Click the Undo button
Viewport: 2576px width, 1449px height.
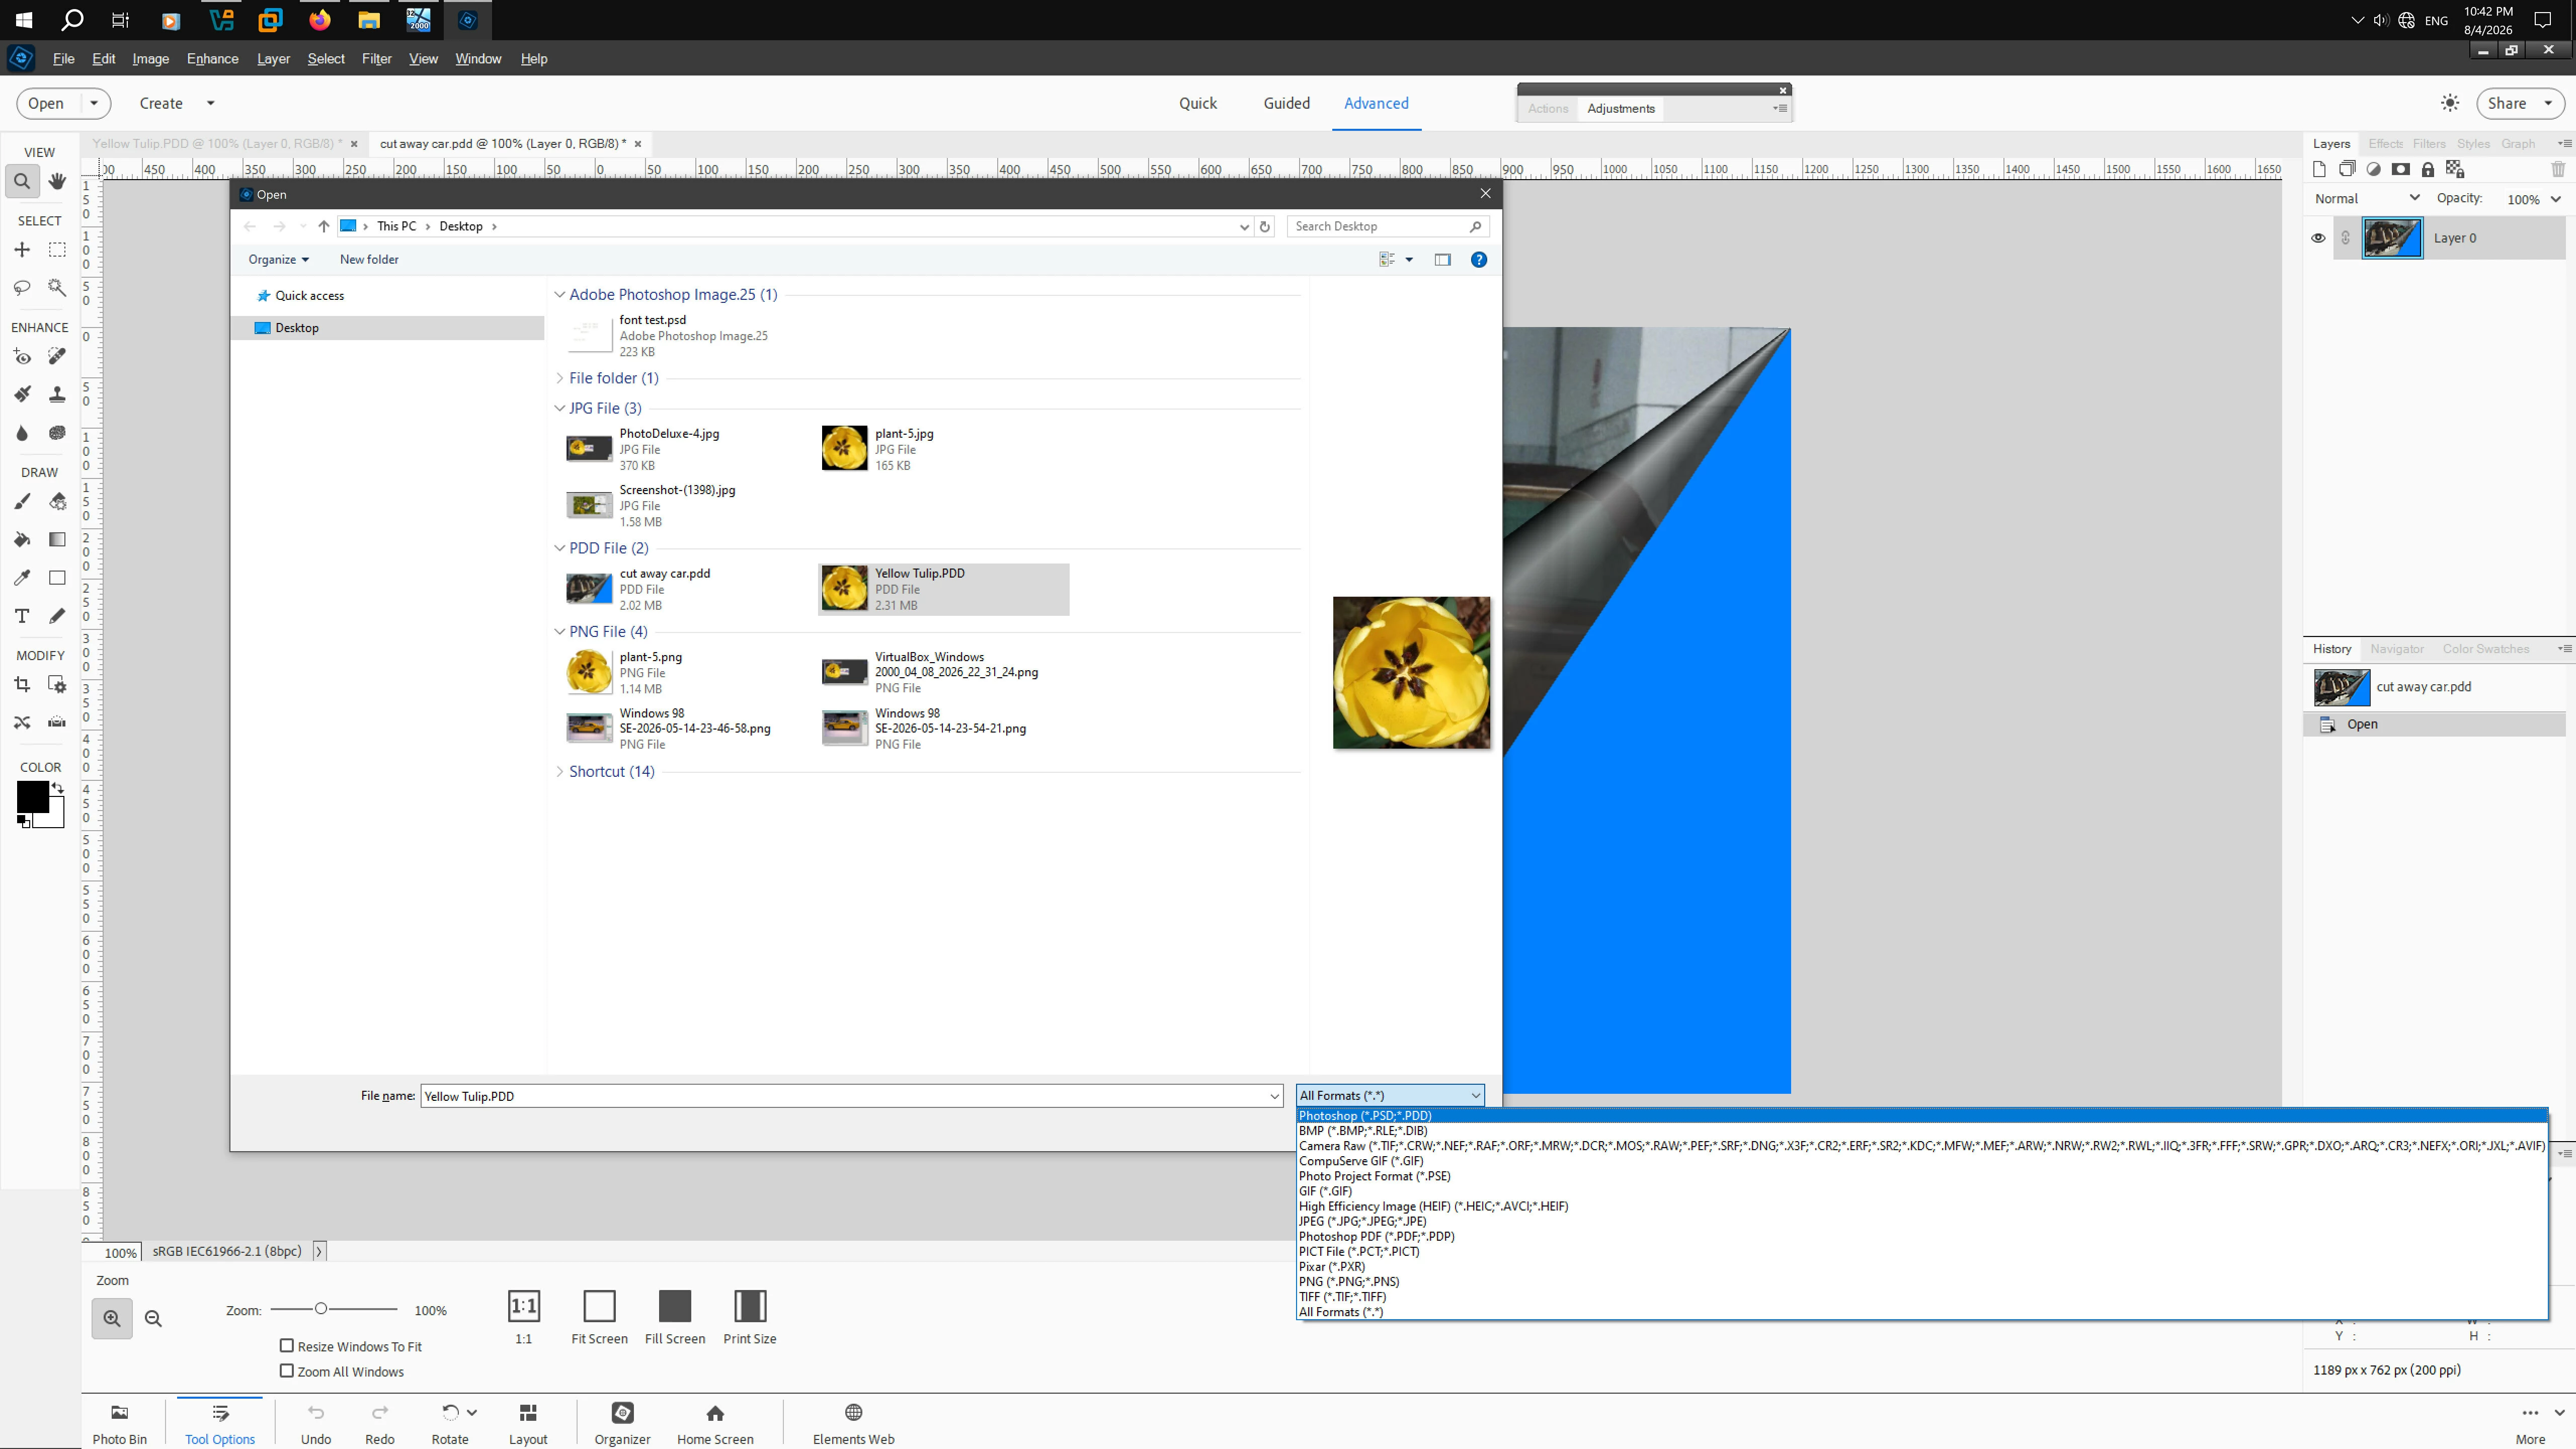316,1423
